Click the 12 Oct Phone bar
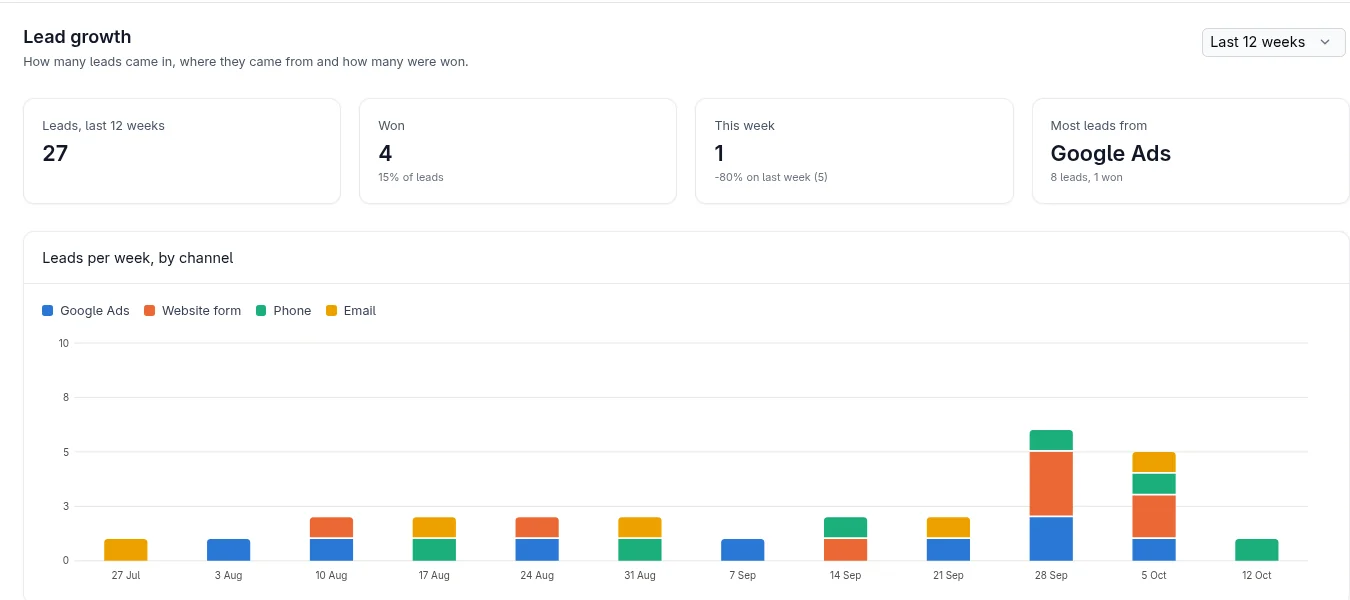 pyautogui.click(x=1257, y=550)
